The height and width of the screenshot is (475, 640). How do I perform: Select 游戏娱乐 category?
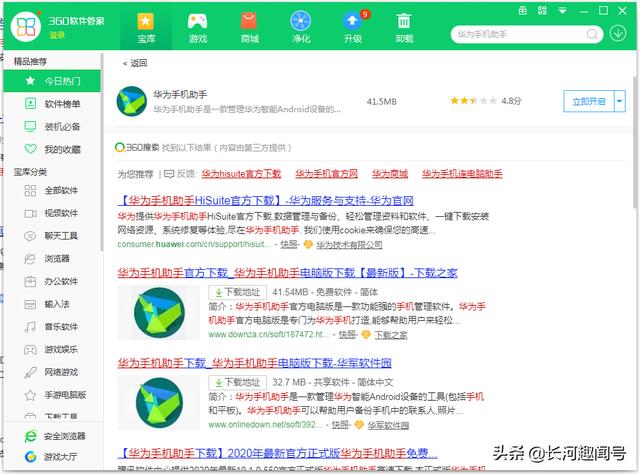tap(52, 349)
